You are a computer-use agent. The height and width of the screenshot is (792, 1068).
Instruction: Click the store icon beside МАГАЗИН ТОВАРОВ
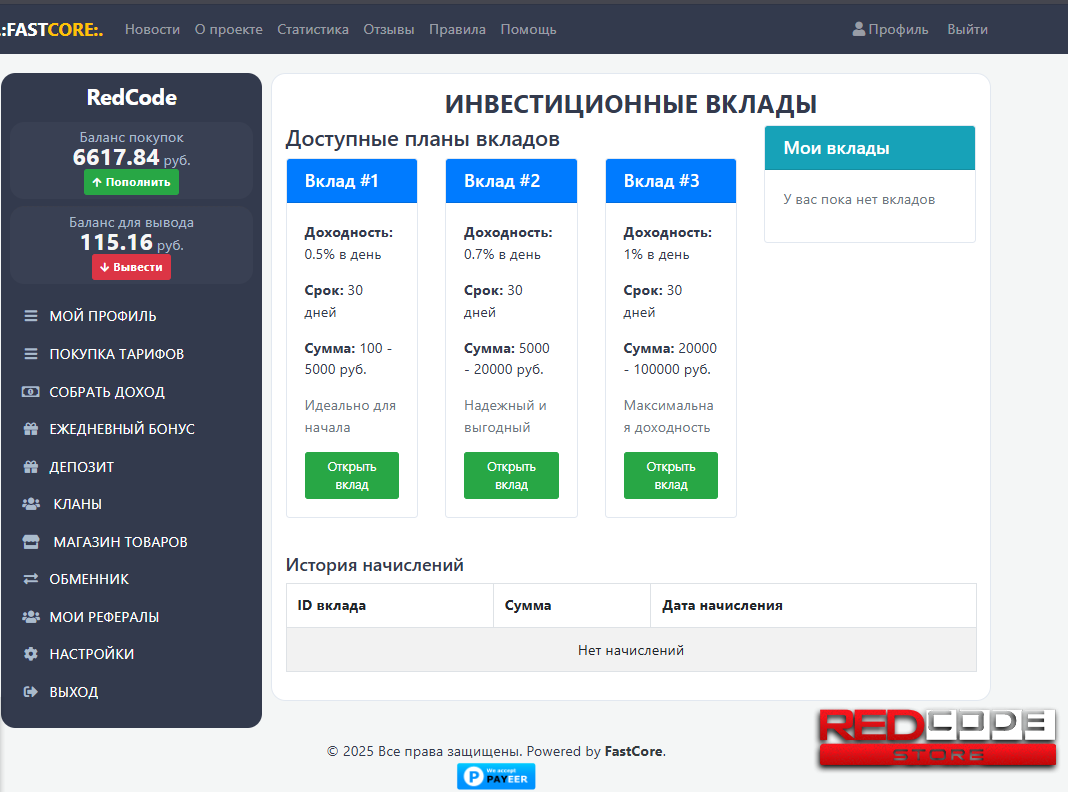(31, 542)
